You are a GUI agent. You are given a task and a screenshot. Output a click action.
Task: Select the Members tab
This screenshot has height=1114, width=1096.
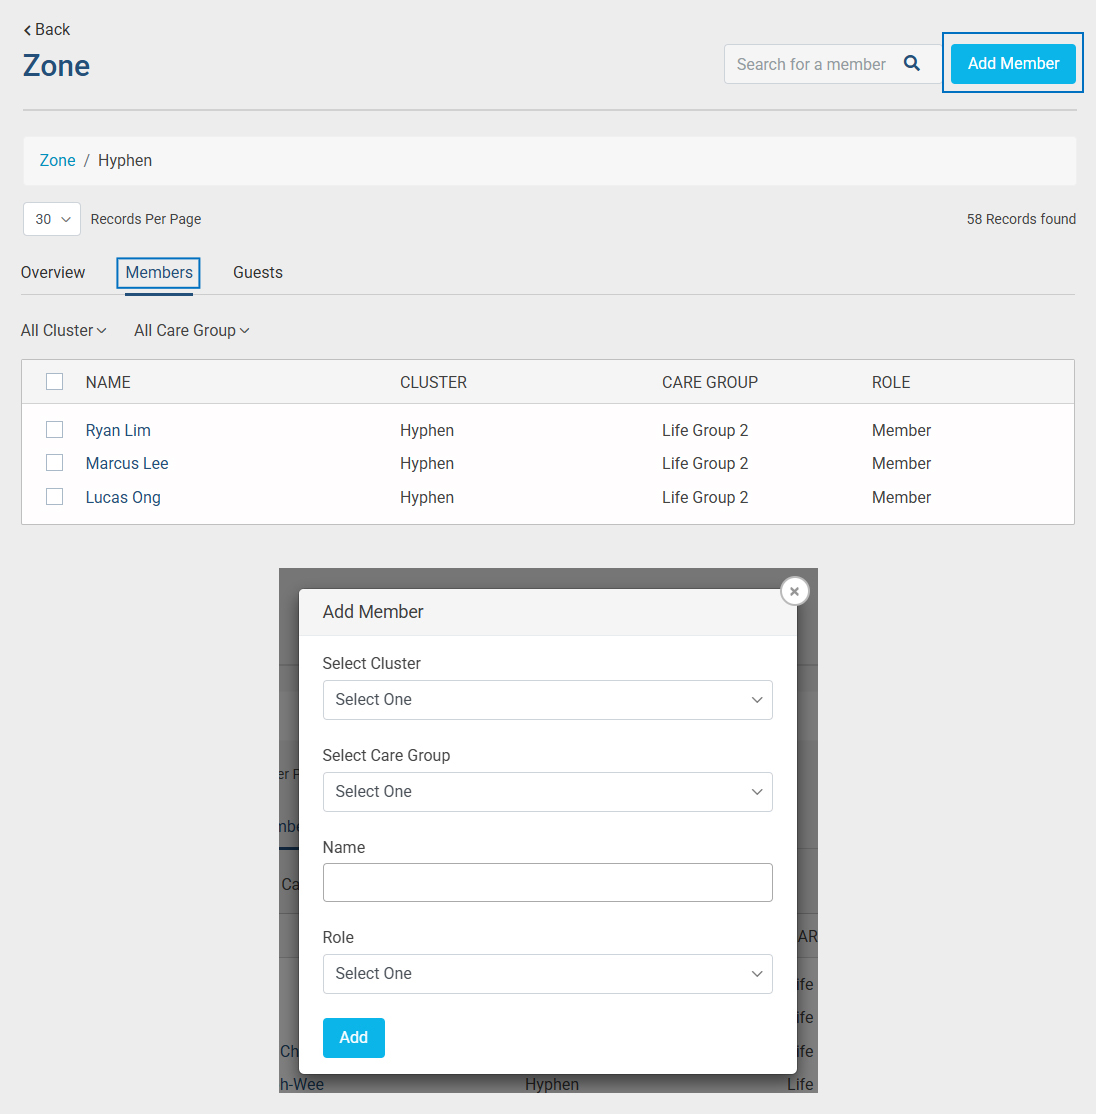(159, 273)
